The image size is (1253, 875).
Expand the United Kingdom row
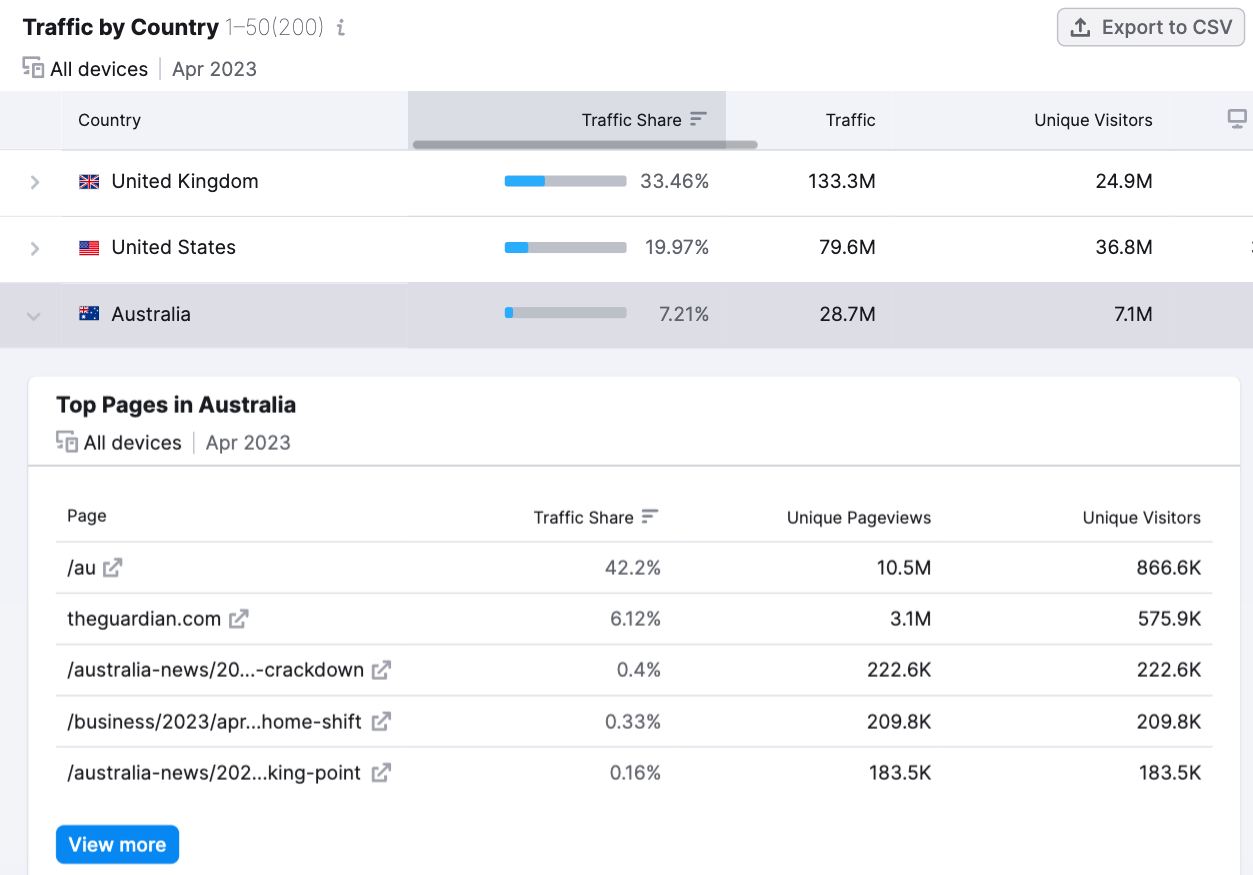(35, 182)
